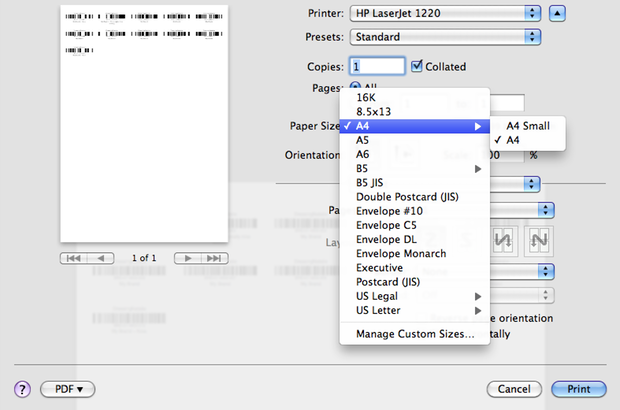Open the Printer dropdown HP LaserJet 1220

445,13
